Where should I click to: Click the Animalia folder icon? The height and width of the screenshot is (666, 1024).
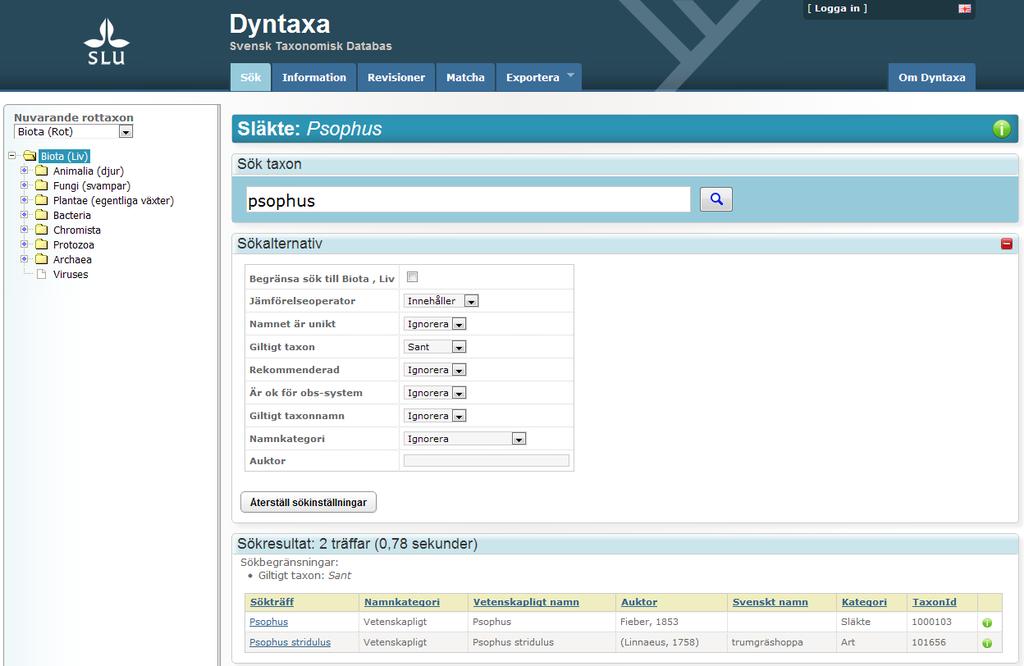42,170
